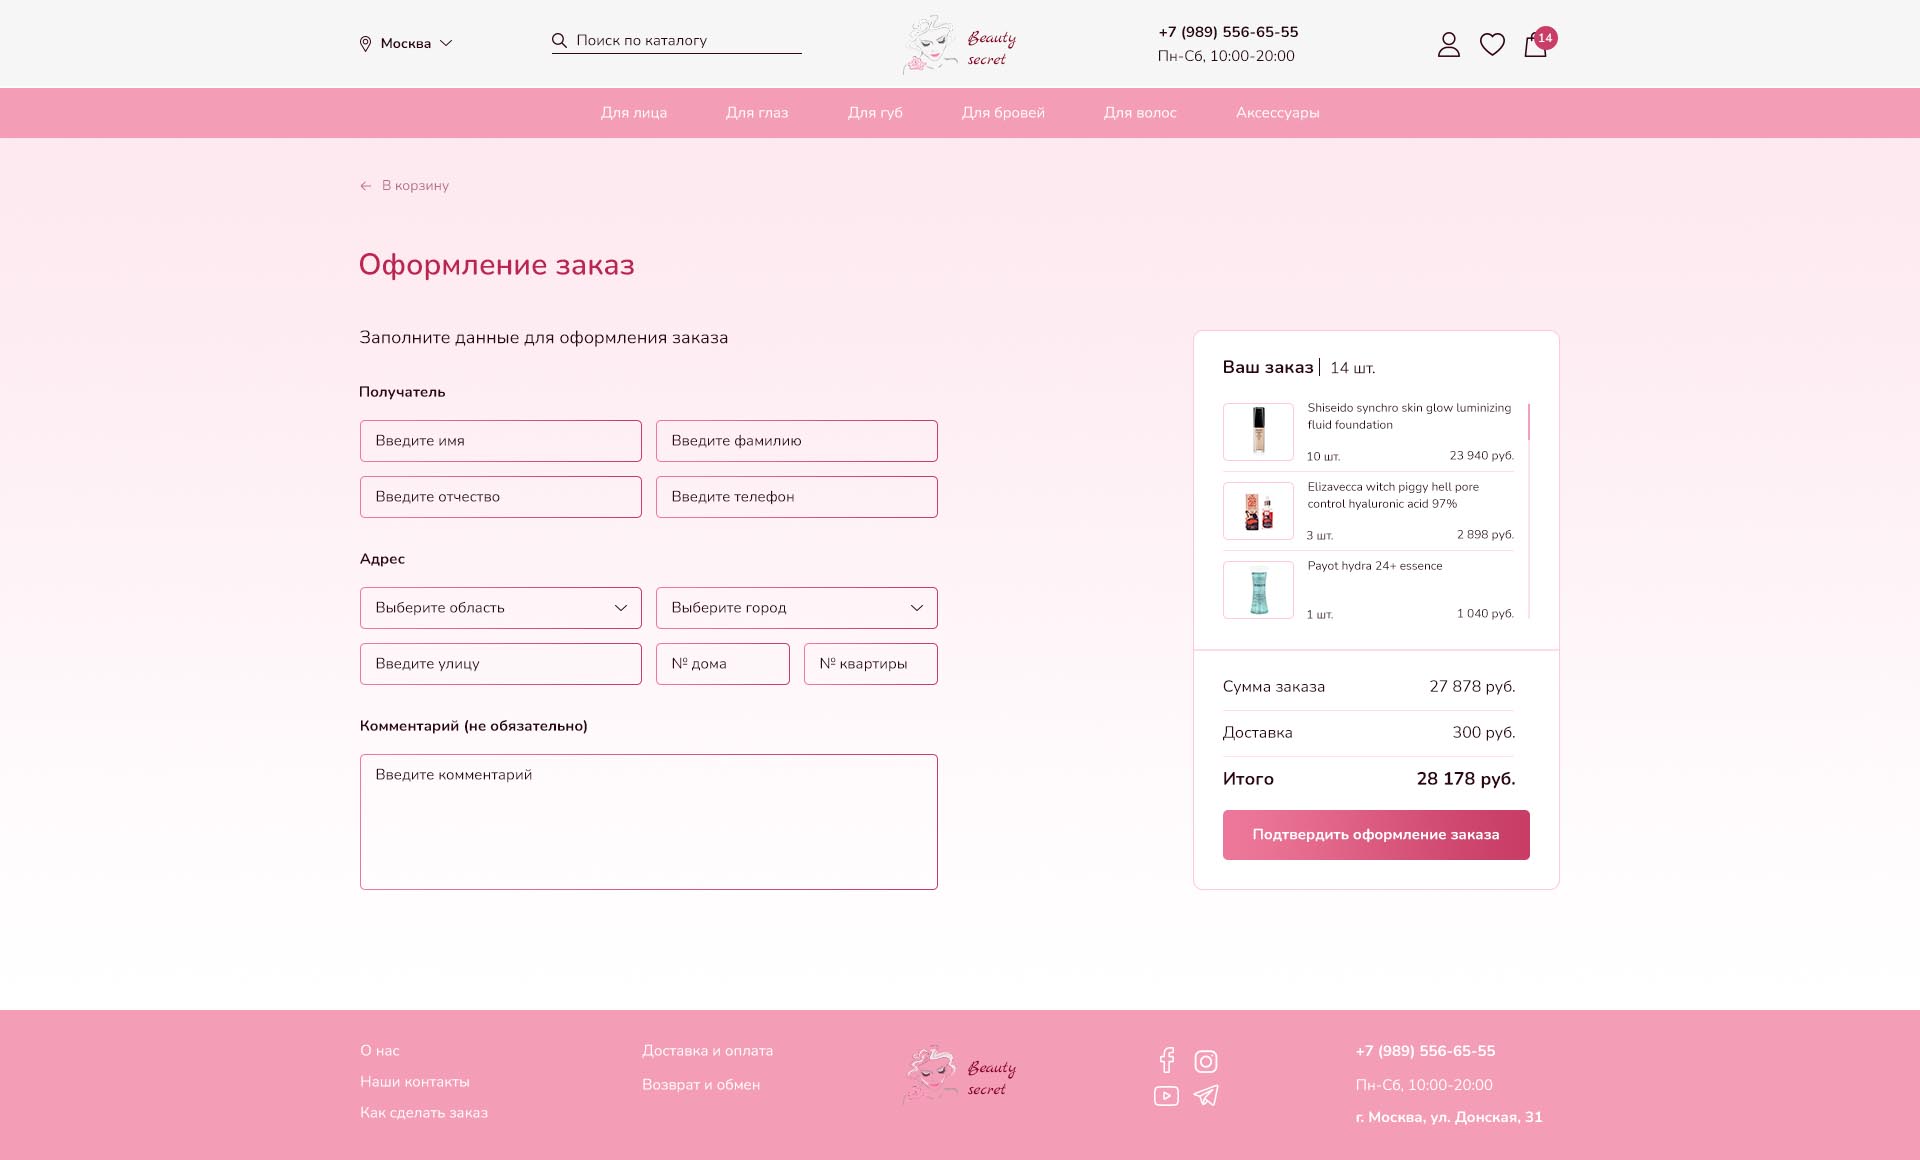Viewport: 1920px width, 1160px height.
Task: Click the header phone number +7 (989) 556-65-55
Action: [1228, 32]
